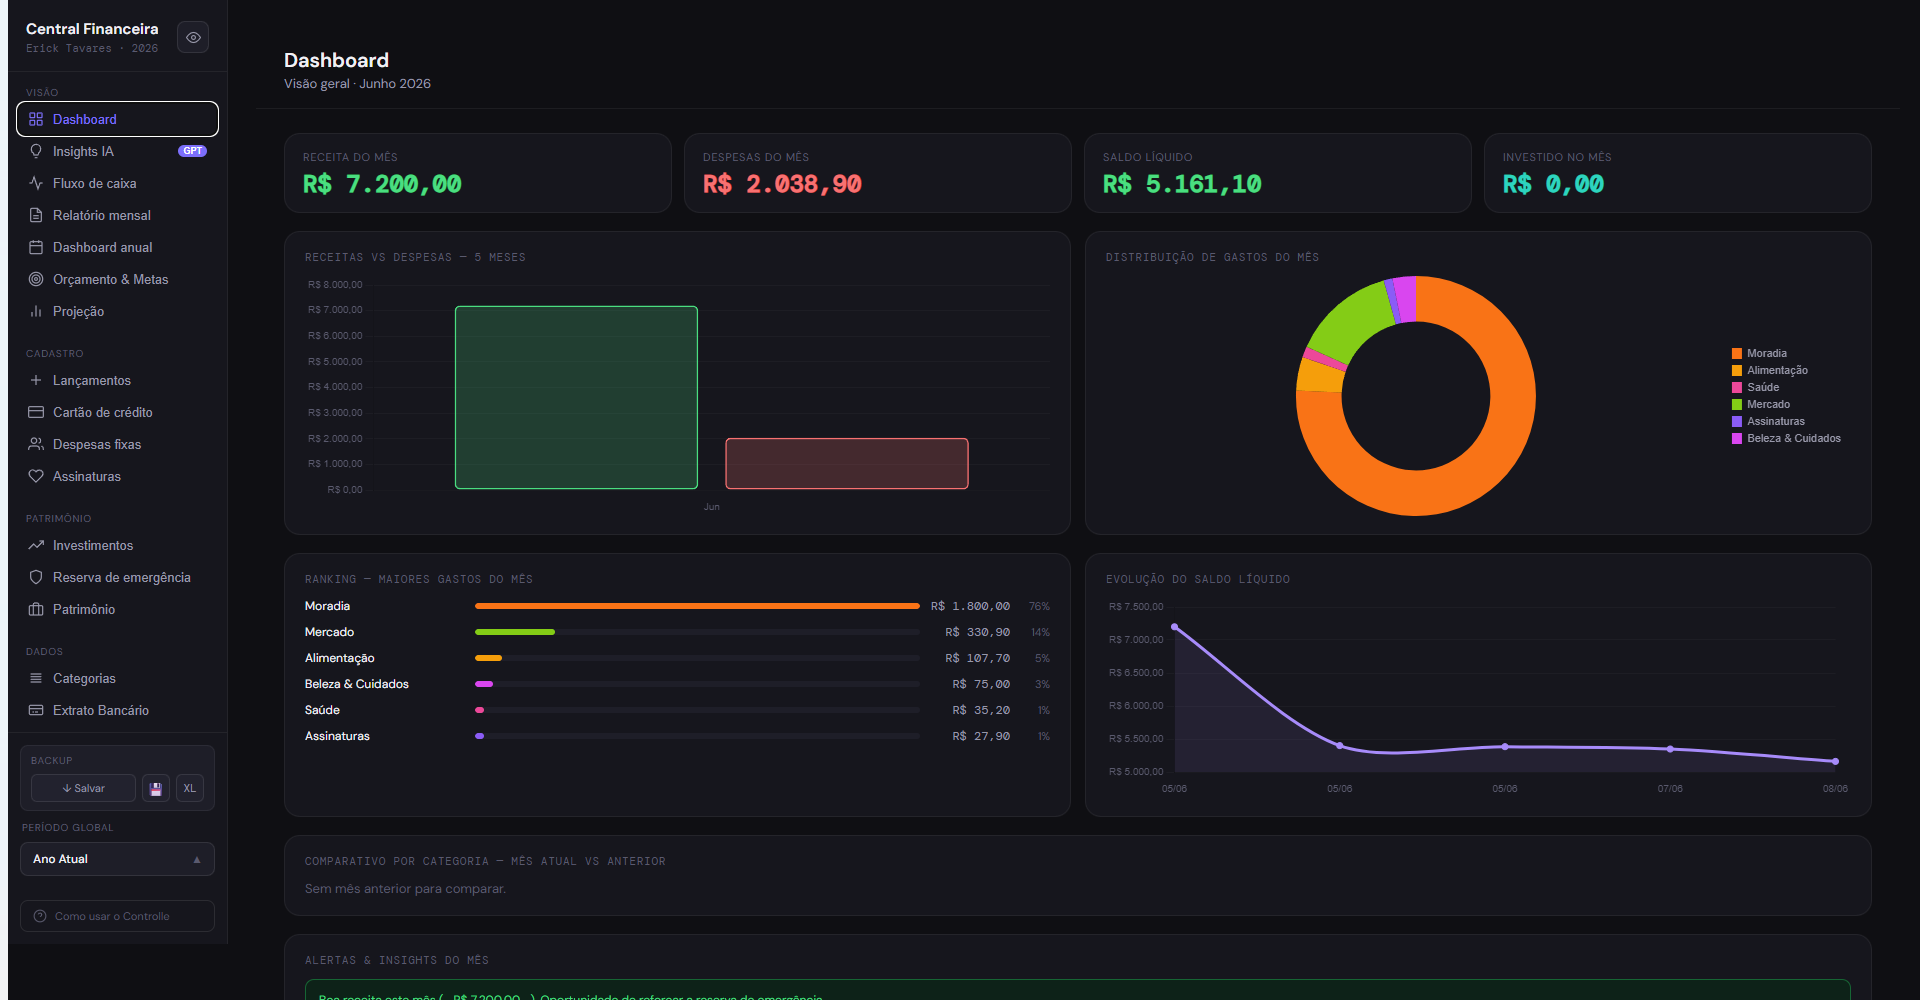The height and width of the screenshot is (1000, 1920).
Task: Click the Projeção bar chart icon
Action: (x=36, y=311)
